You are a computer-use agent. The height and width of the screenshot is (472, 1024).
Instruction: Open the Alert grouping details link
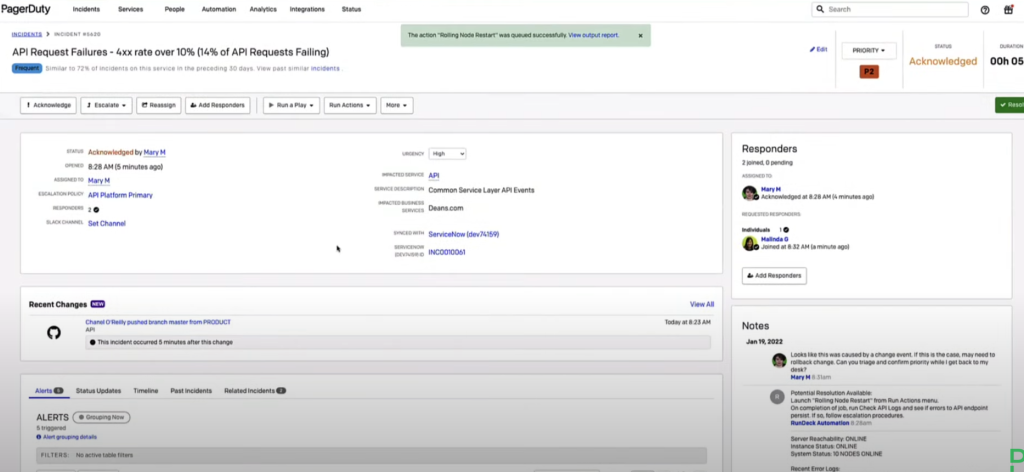coord(70,437)
